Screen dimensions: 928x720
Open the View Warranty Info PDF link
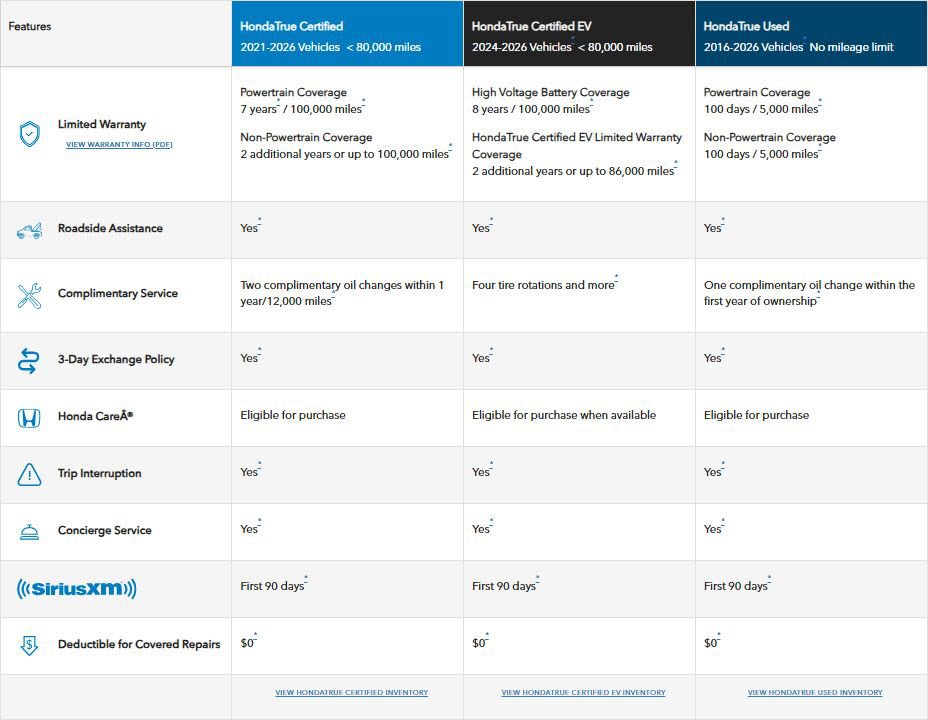(x=119, y=145)
